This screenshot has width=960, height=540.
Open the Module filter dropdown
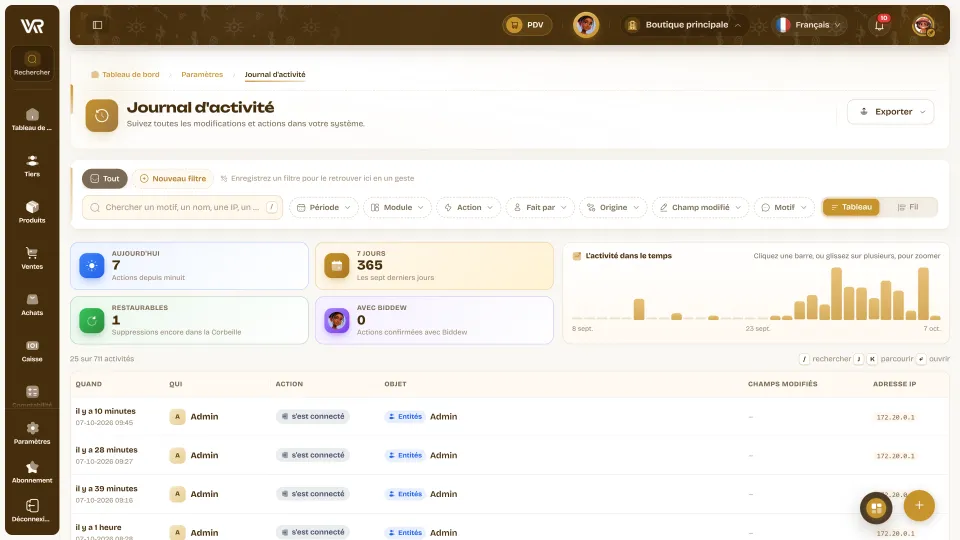tap(397, 208)
